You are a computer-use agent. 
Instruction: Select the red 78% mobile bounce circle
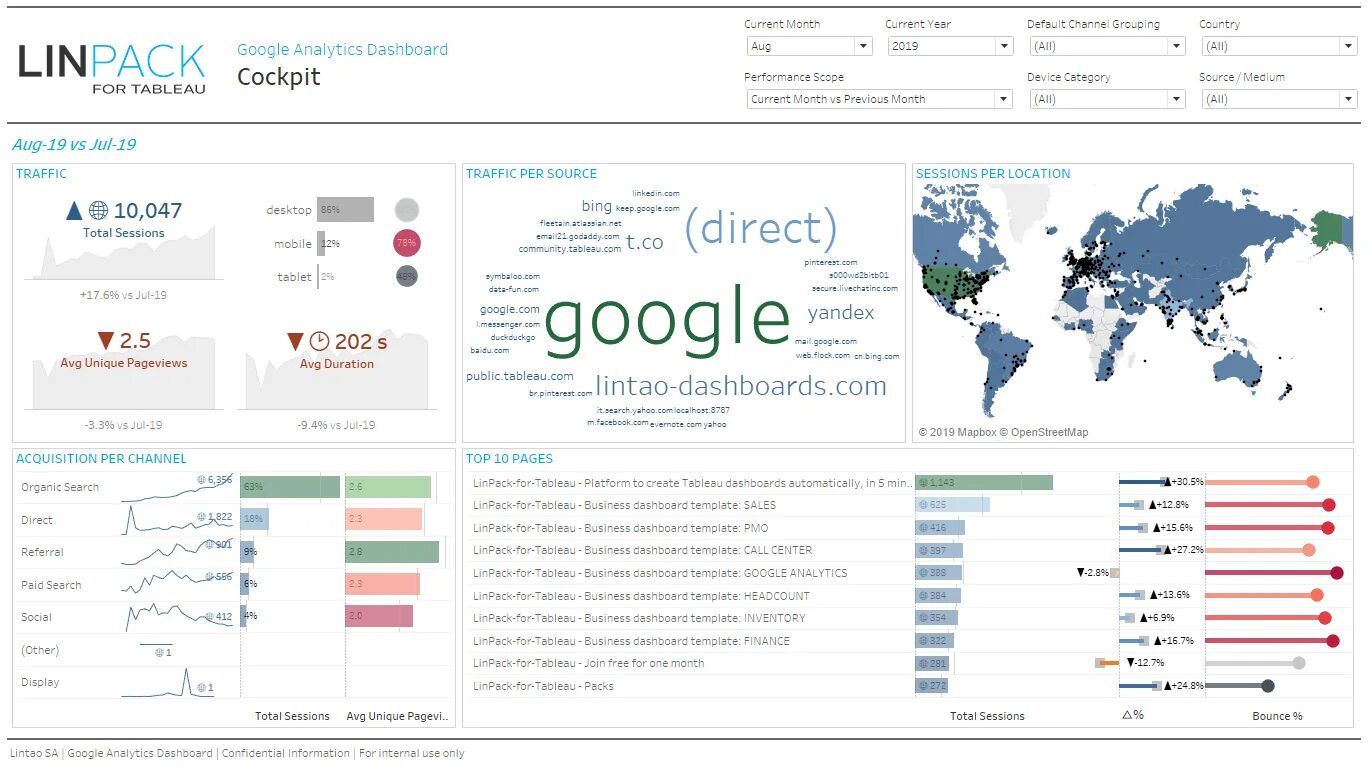pos(406,243)
